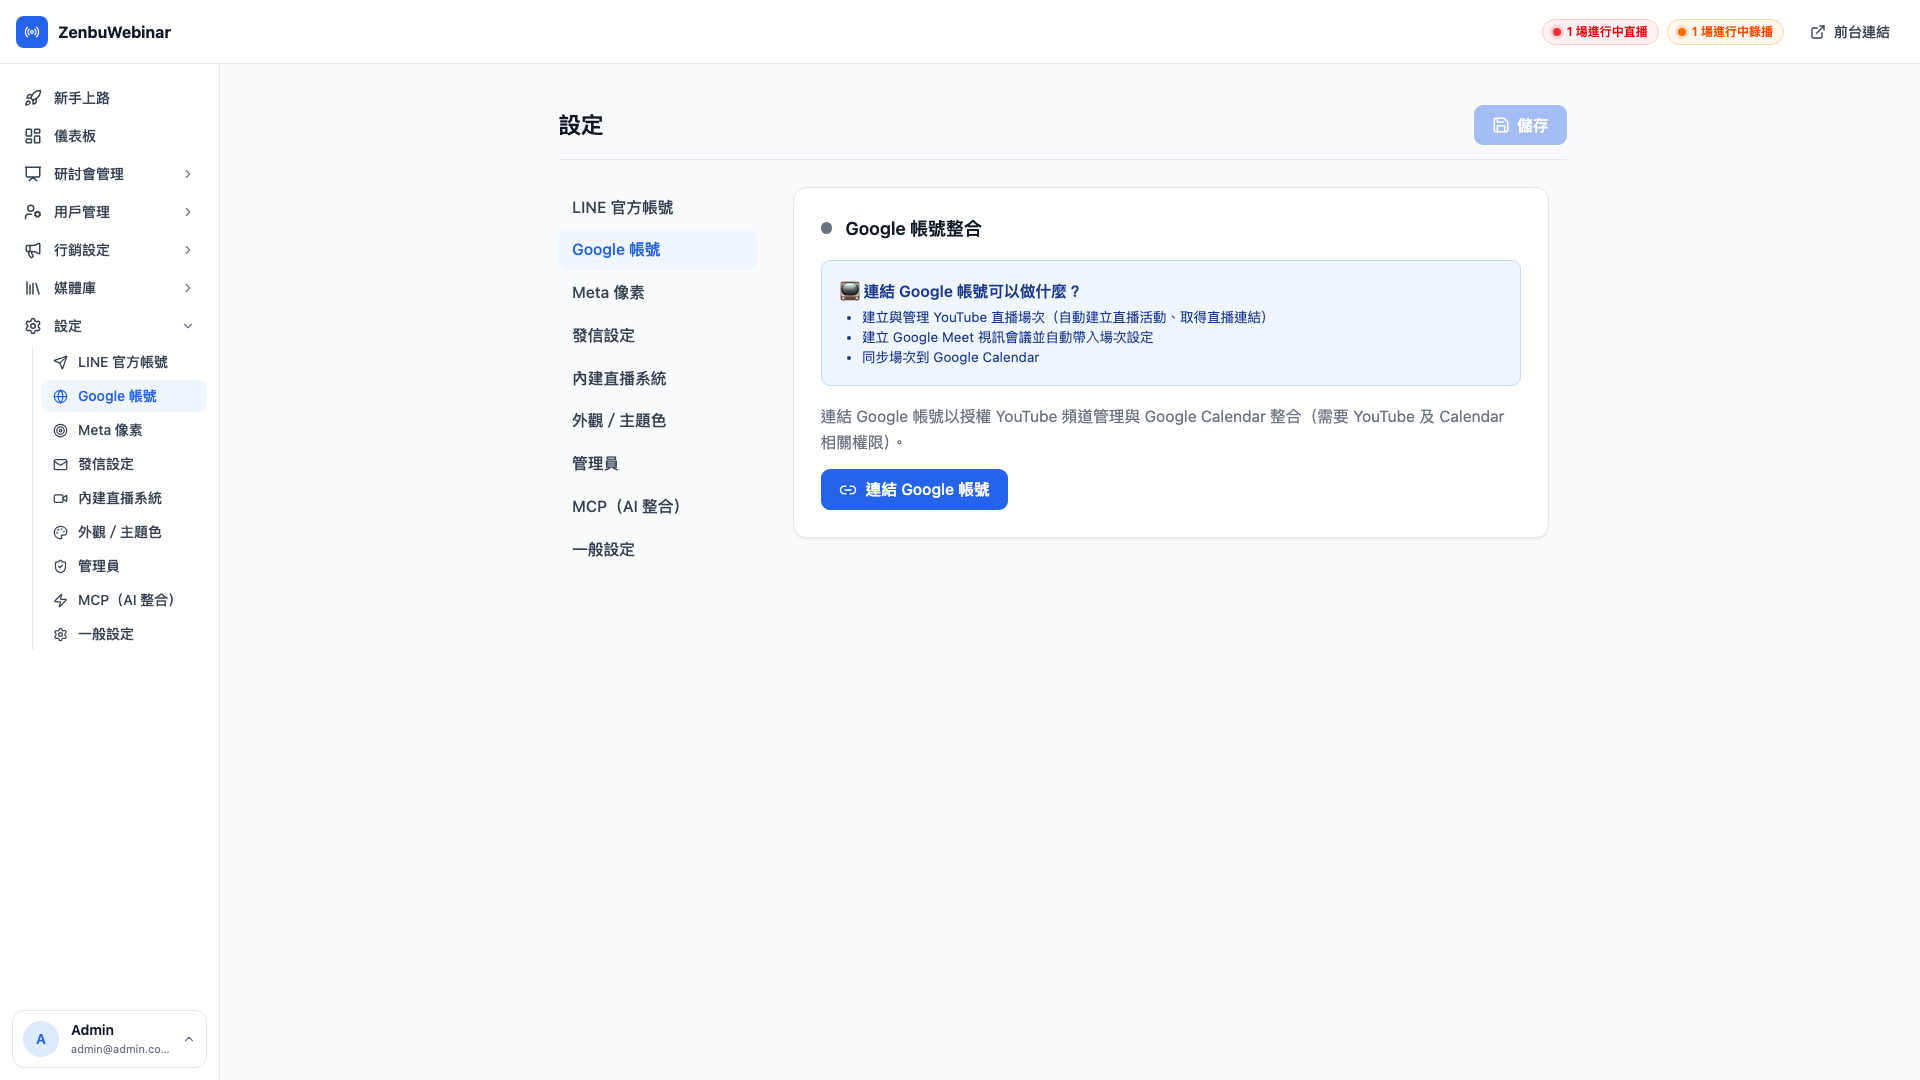Click the ZenbuWebinar brand name

click(114, 32)
